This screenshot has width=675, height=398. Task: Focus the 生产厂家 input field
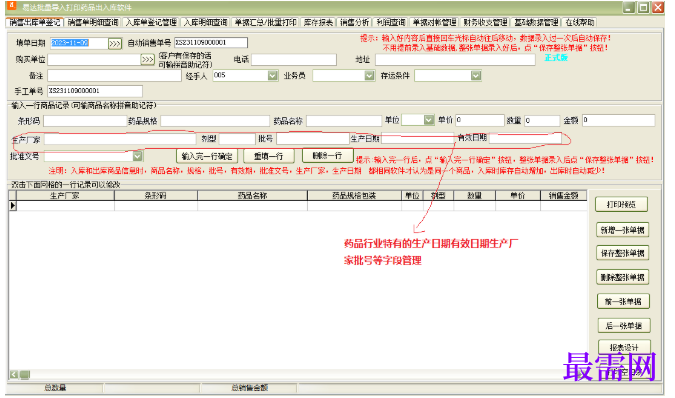pyautogui.click(x=120, y=139)
